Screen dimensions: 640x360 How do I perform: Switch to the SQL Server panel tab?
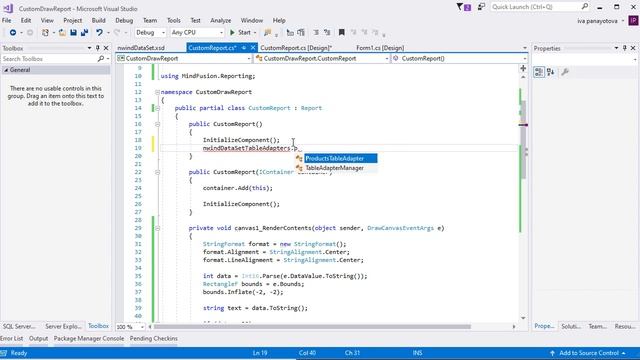(x=19, y=327)
